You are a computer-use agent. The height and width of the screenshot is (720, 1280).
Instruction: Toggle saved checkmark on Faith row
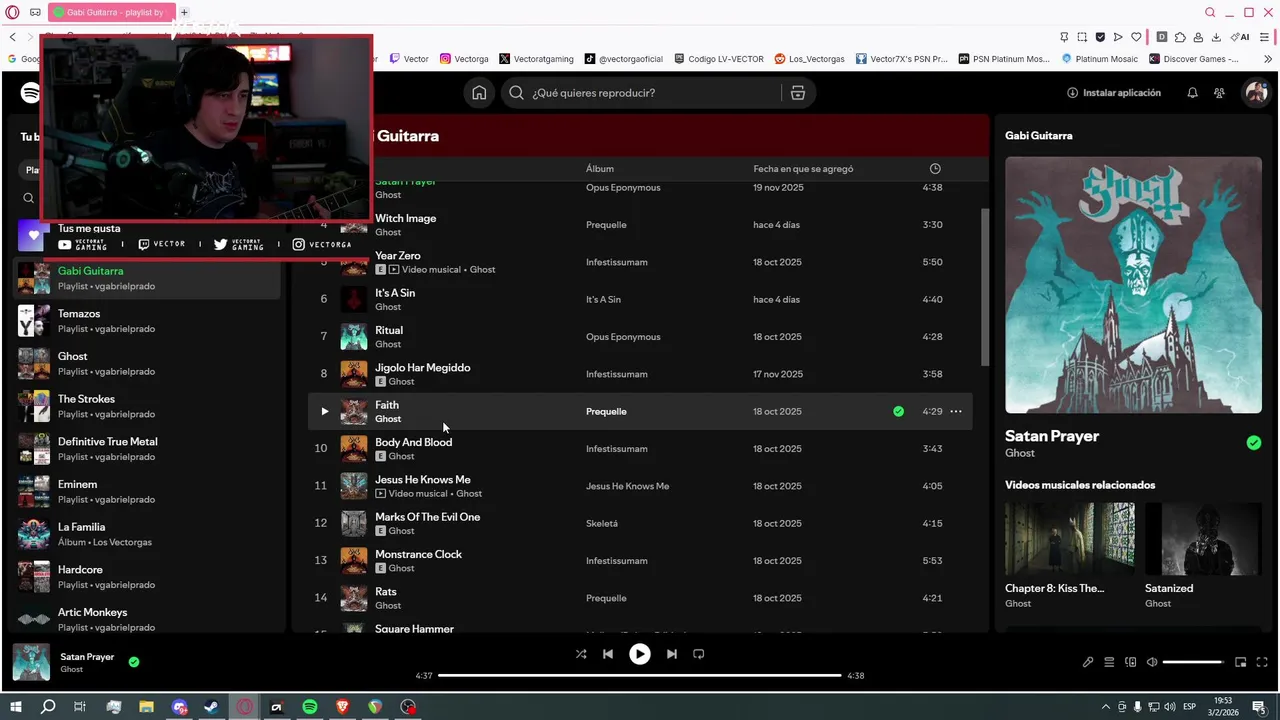[x=898, y=411]
